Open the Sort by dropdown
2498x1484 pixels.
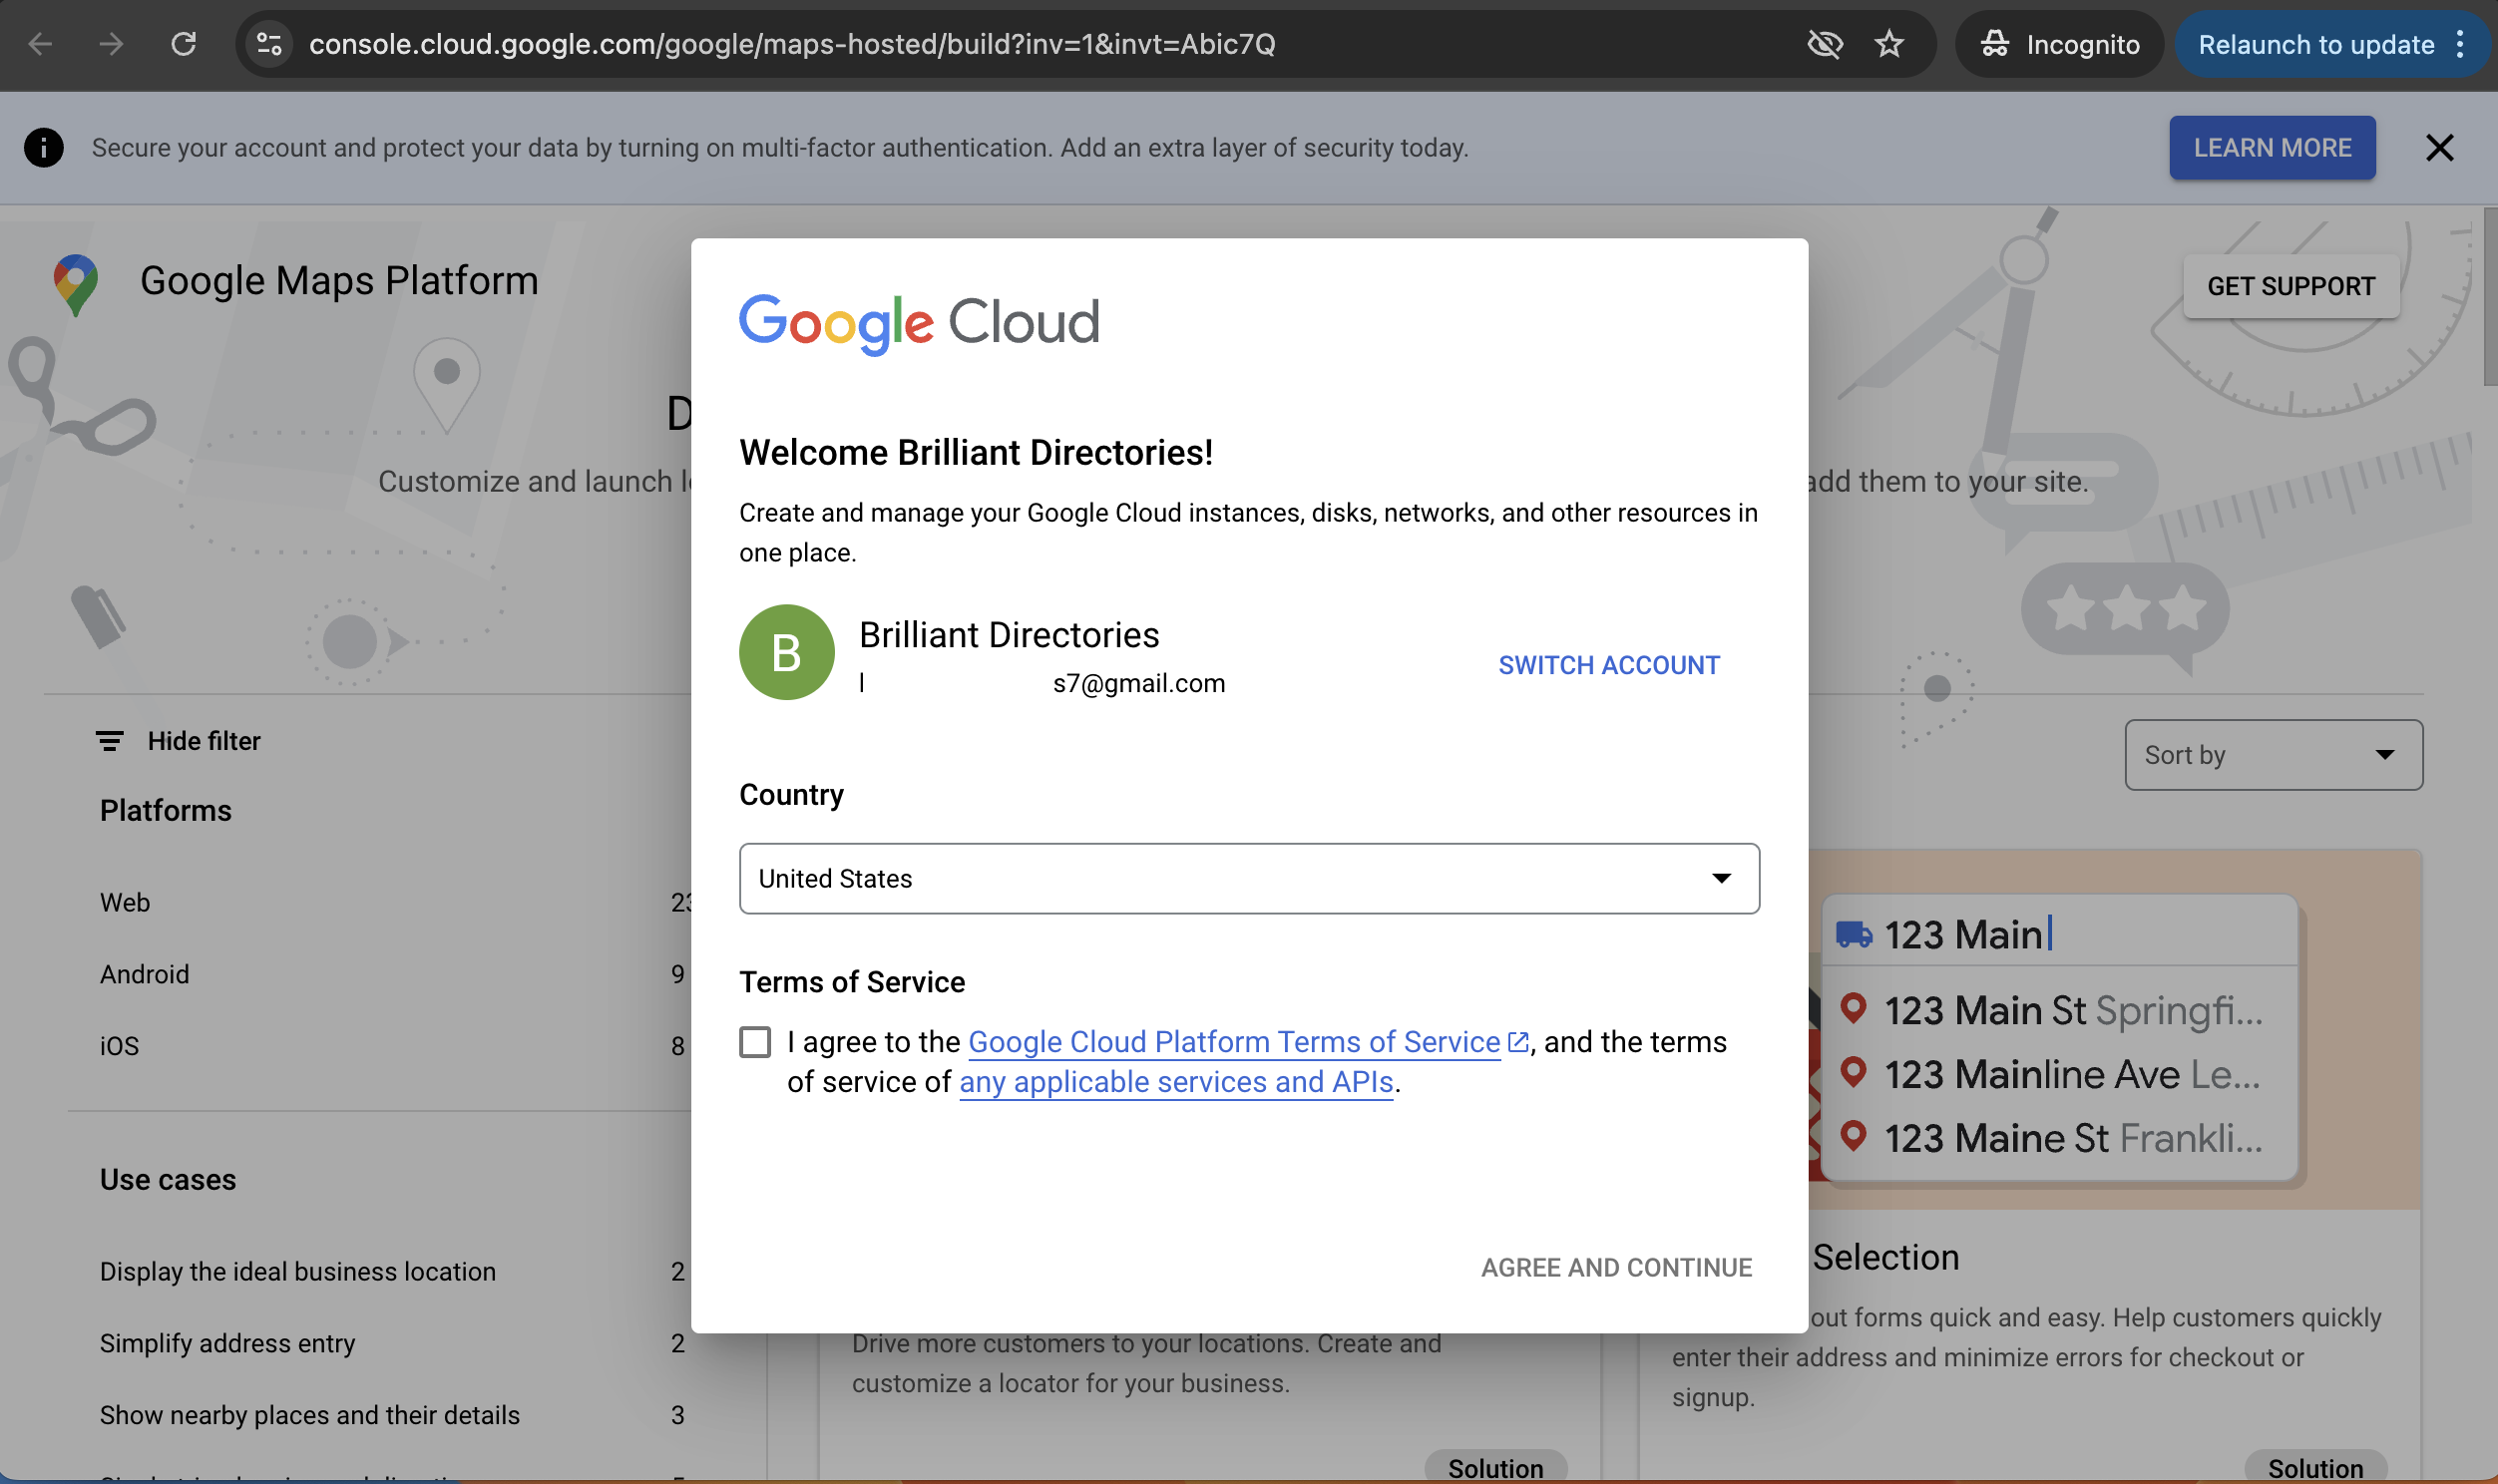tap(2272, 755)
